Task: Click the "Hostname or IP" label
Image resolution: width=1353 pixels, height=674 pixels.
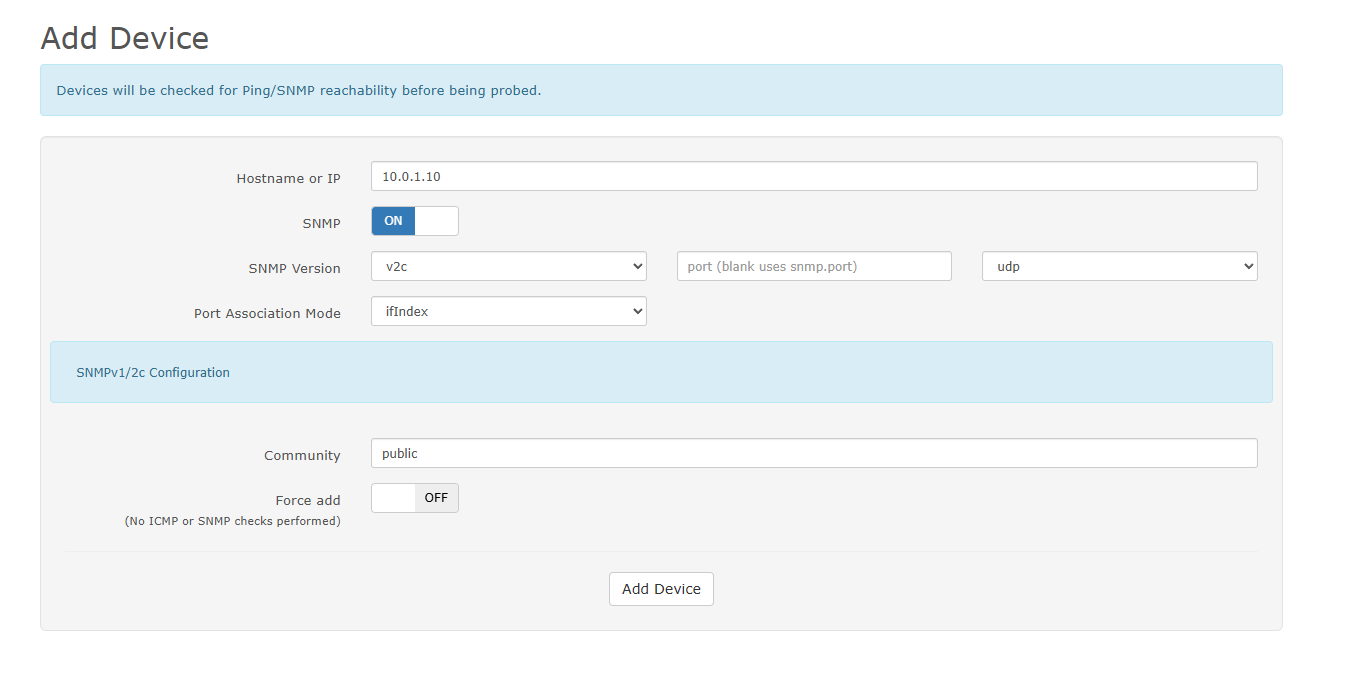Action: [x=288, y=178]
